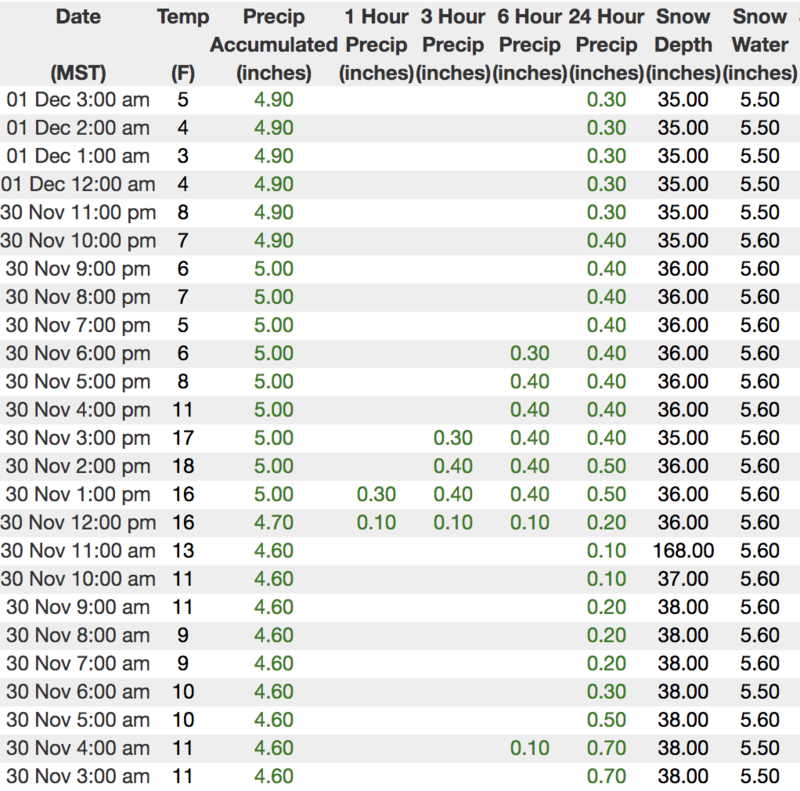This screenshot has height=791, width=800.
Task: Select the temperature value 17
Action: coord(183,438)
